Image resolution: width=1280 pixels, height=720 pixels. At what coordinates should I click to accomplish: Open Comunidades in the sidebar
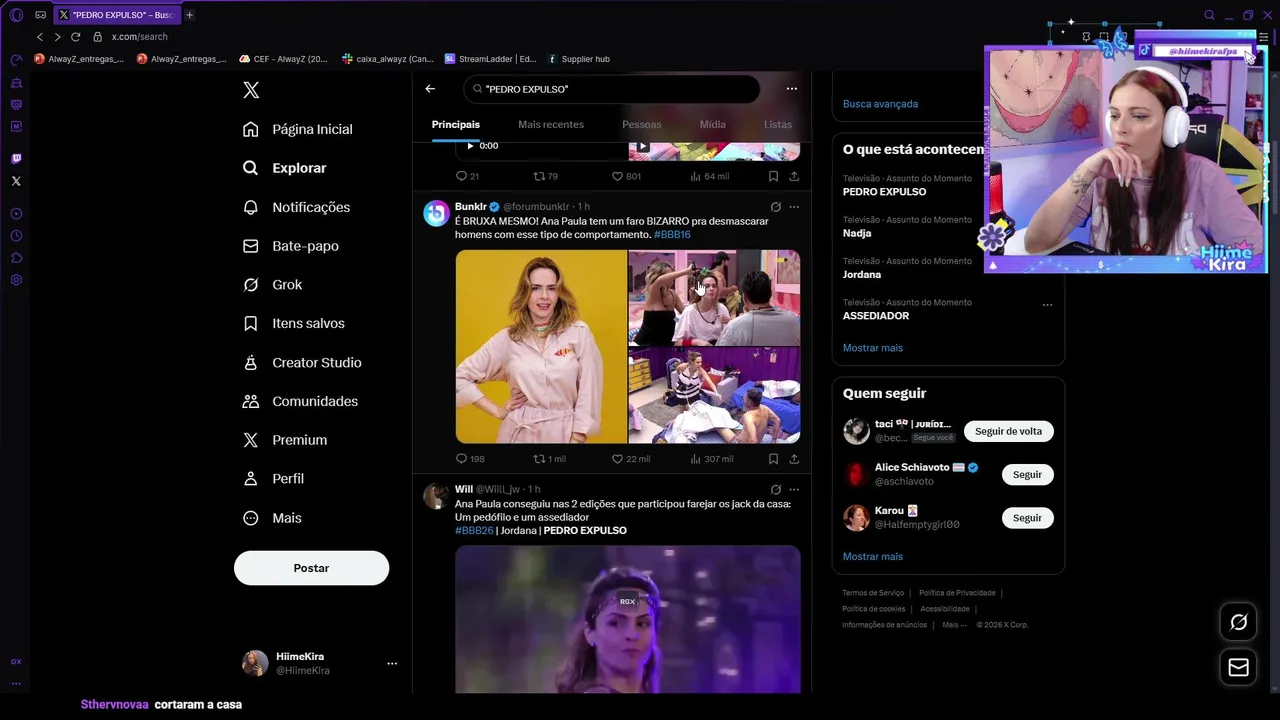(300, 401)
